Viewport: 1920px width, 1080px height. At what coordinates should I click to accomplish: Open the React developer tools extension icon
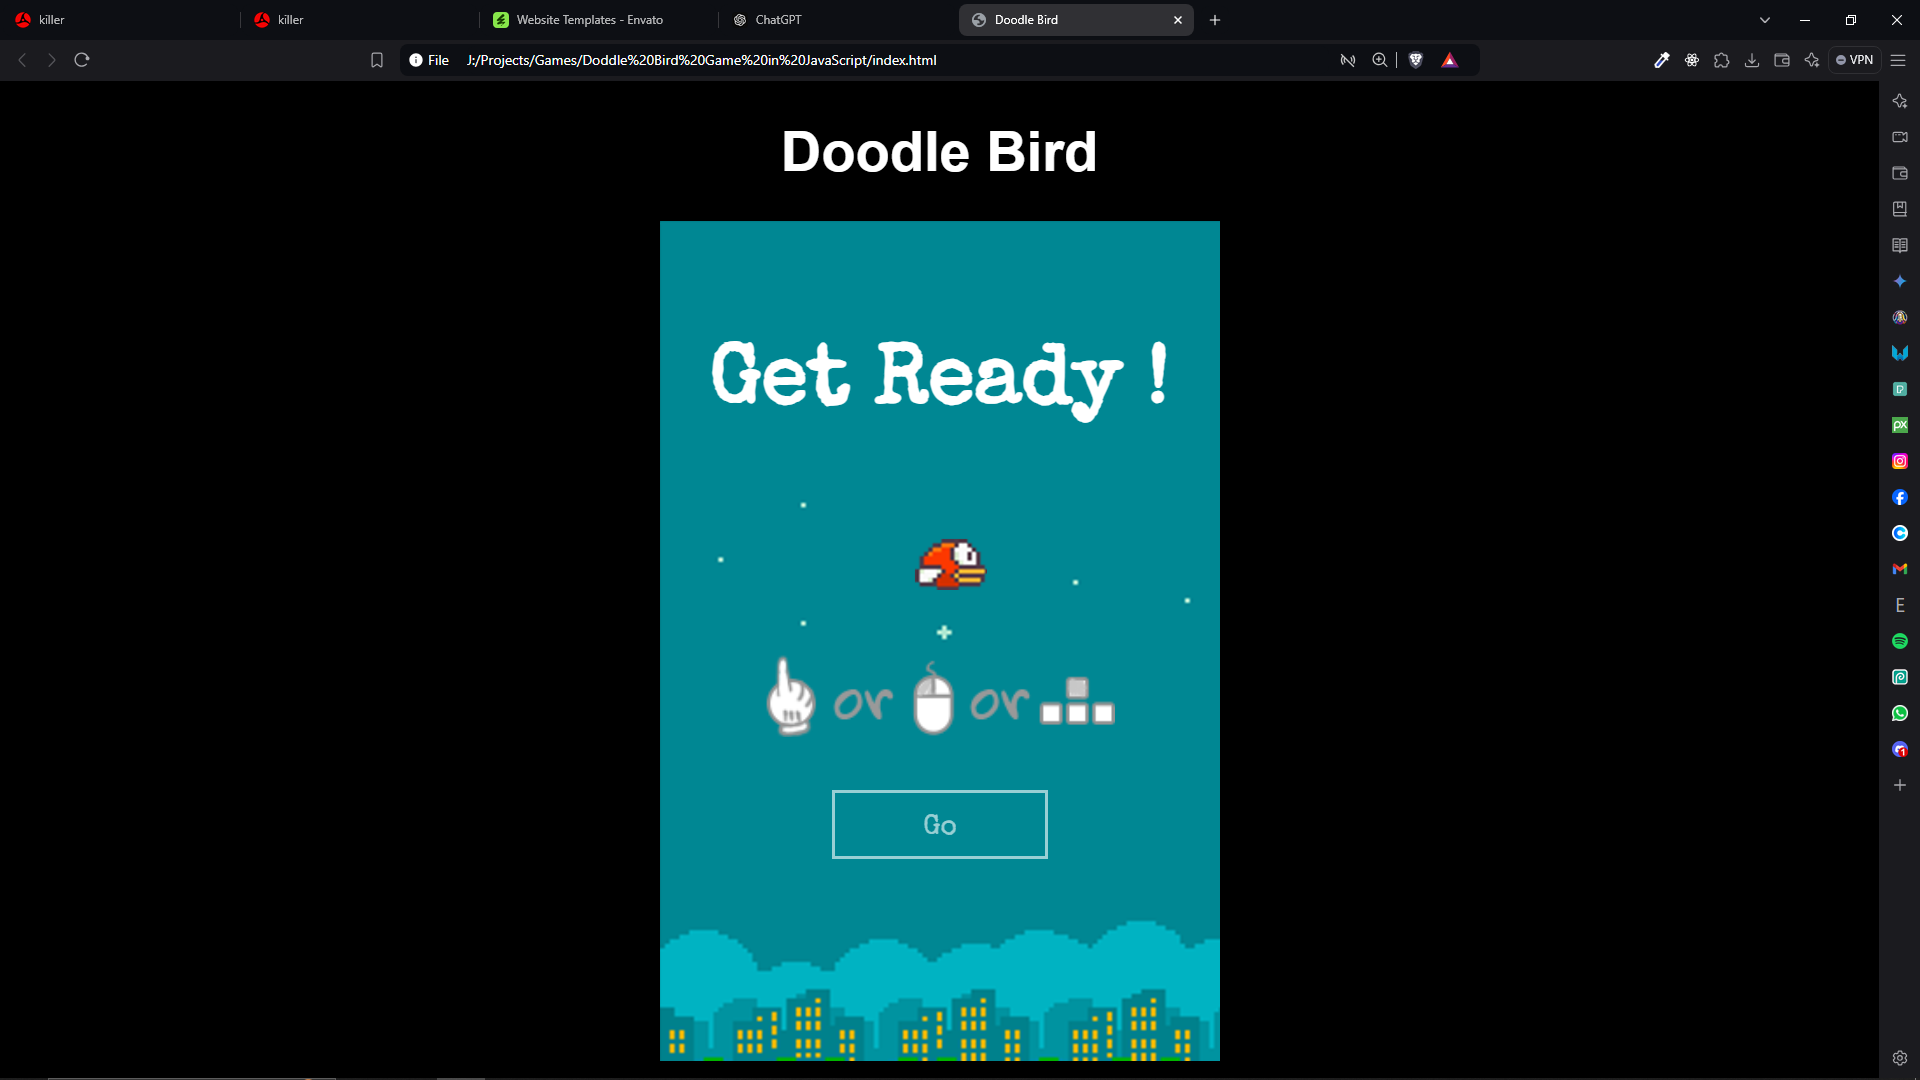click(1692, 60)
